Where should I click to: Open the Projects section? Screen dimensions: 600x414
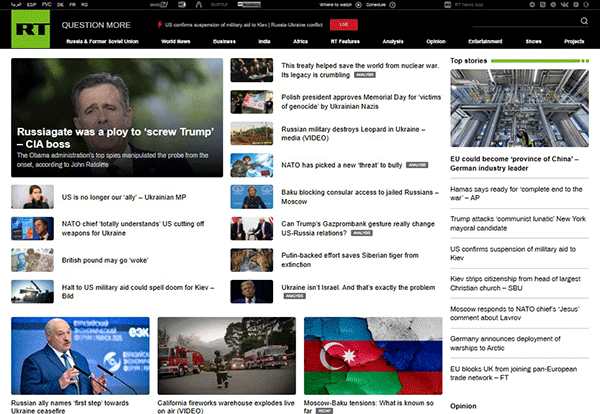[574, 41]
